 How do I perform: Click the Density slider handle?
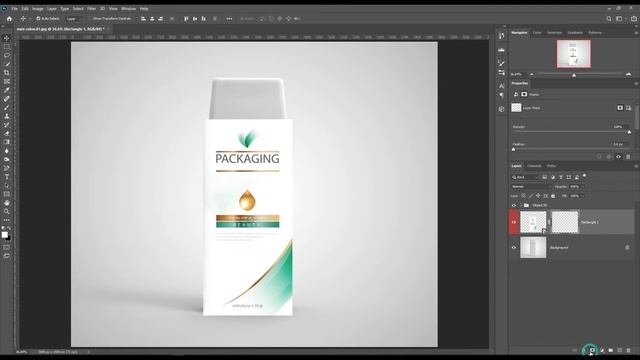(629, 132)
